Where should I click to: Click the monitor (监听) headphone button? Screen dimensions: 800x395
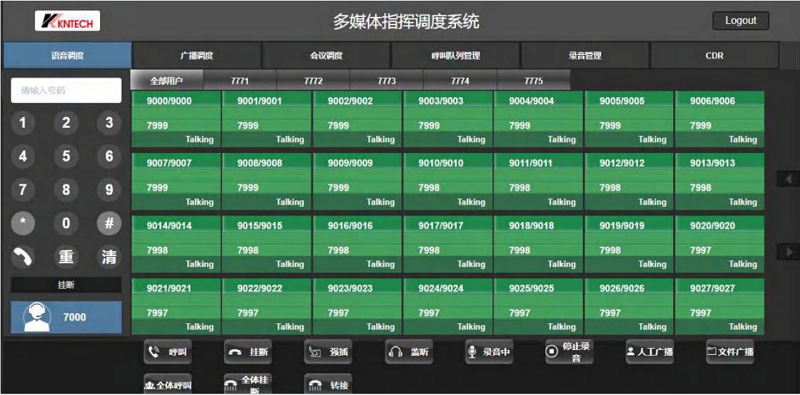coord(409,352)
